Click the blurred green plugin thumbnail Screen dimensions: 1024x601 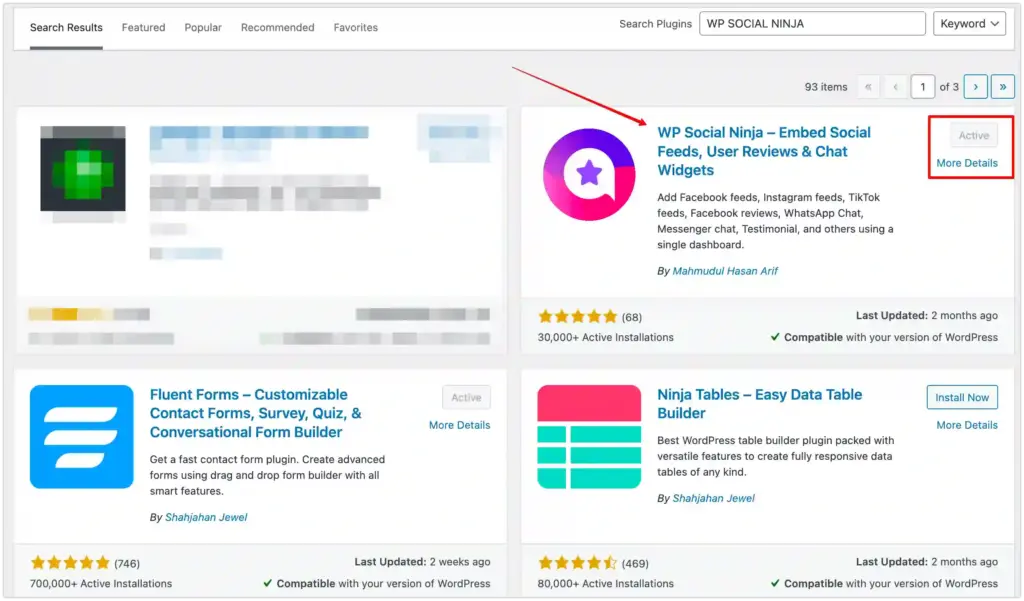click(x=83, y=168)
